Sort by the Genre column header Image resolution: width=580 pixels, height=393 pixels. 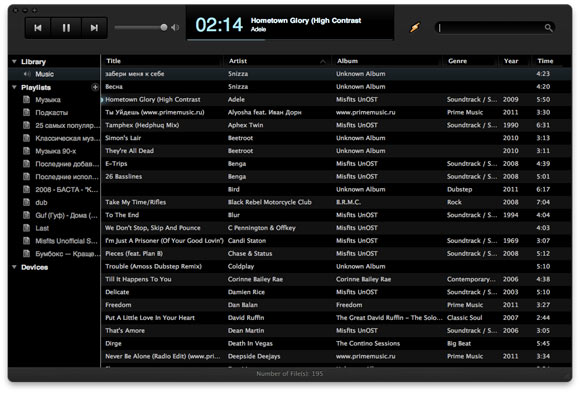tap(471, 61)
